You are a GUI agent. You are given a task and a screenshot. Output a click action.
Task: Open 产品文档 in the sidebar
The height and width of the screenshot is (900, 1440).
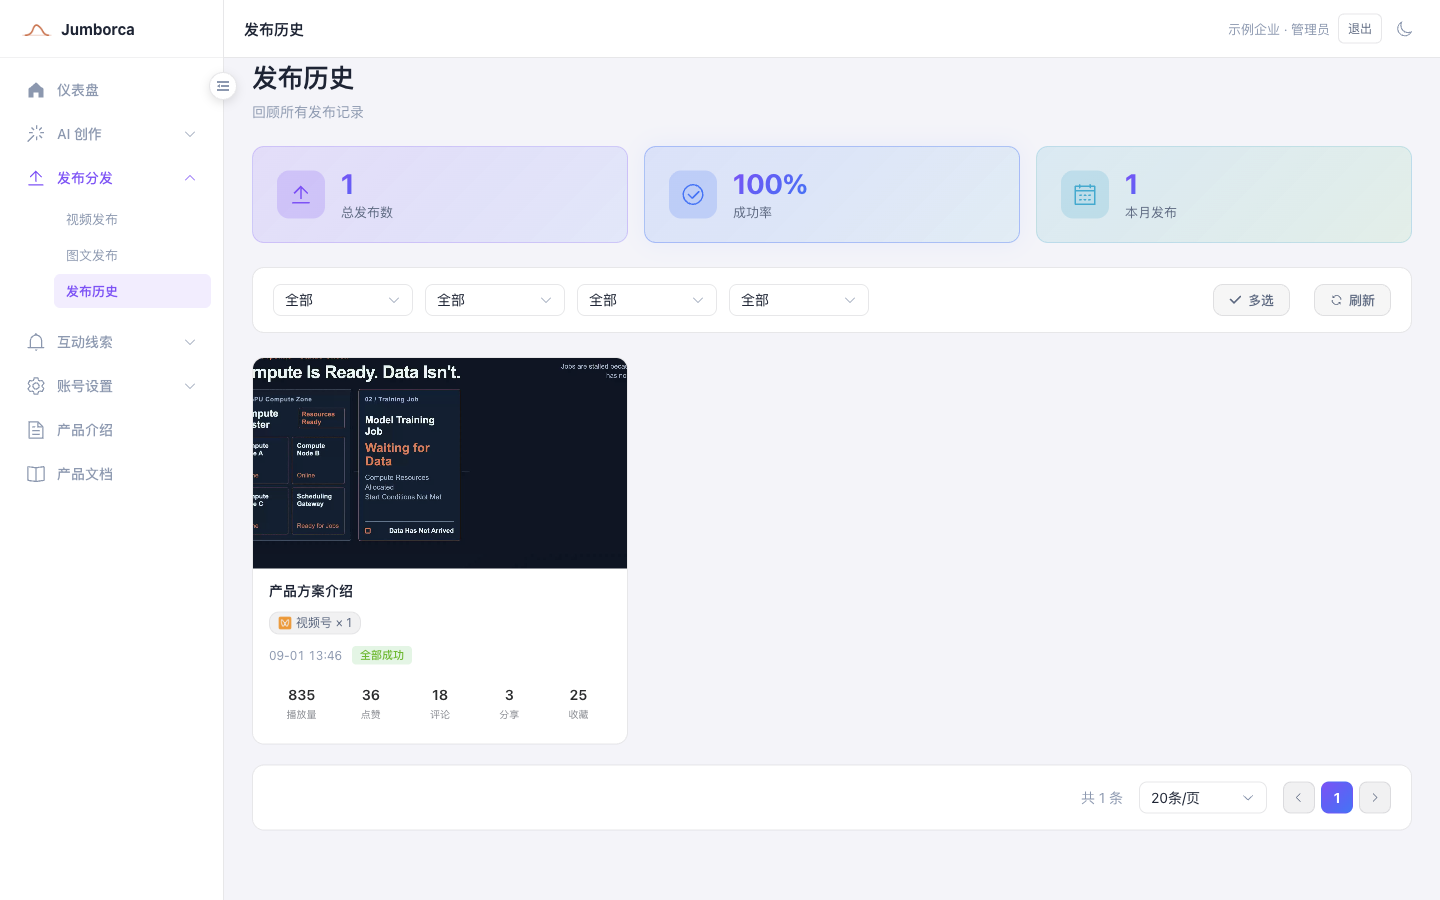pyautogui.click(x=112, y=474)
